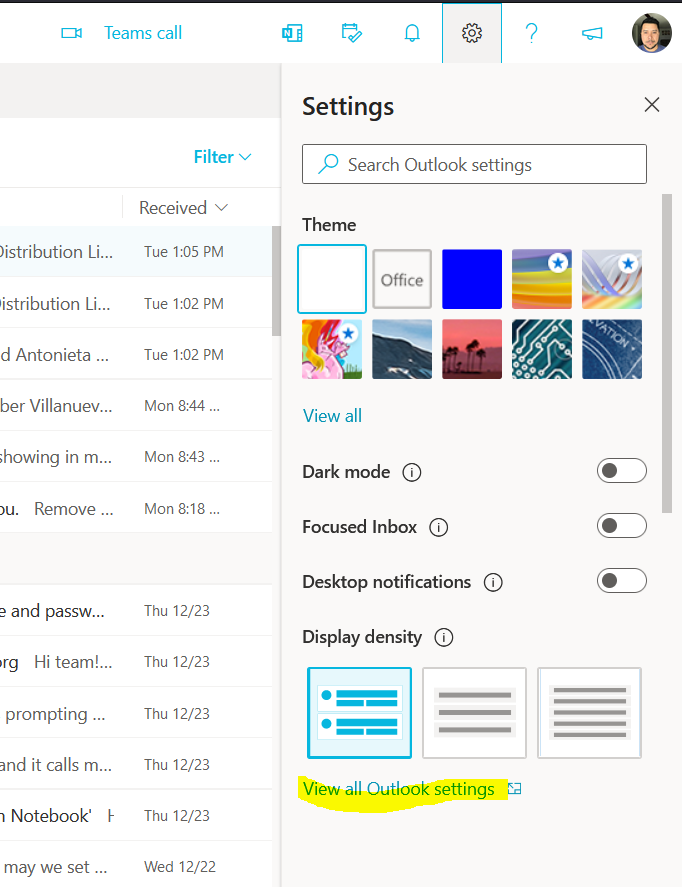Select the compact display density option
Viewport: 682px width, 887px height.
pyautogui.click(x=589, y=713)
